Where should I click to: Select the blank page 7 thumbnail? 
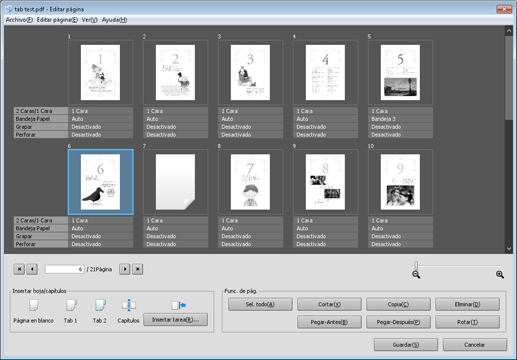point(175,182)
